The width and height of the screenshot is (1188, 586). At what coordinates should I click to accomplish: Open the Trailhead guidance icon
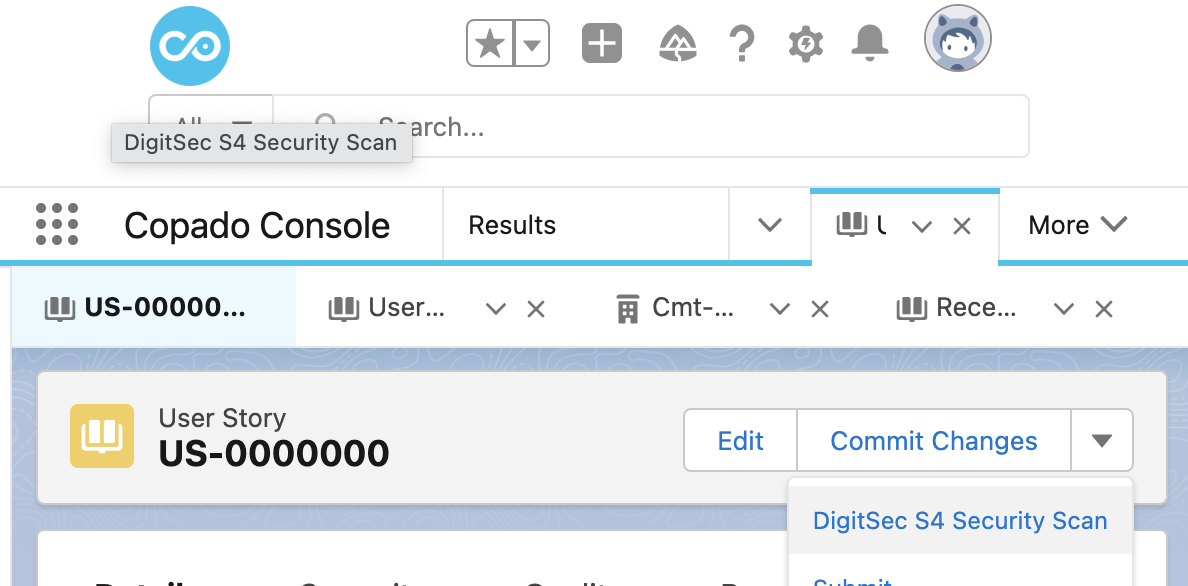[x=679, y=43]
